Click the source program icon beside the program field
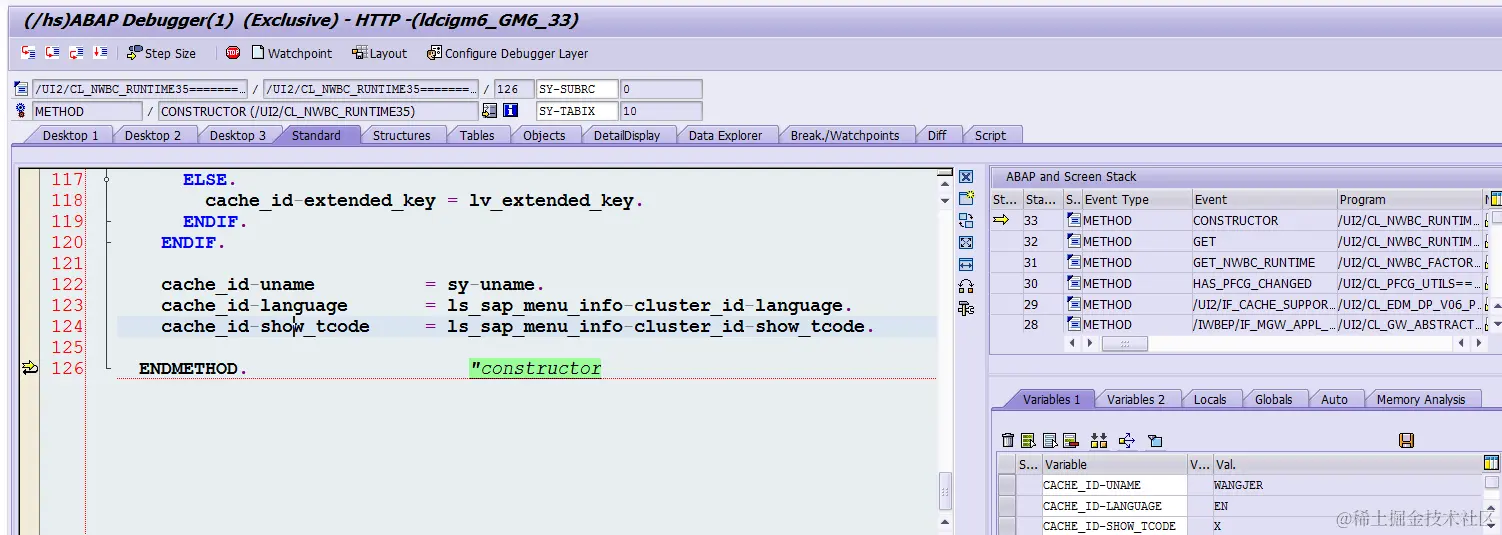Screen dimensions: 1502x535 [x=21, y=89]
